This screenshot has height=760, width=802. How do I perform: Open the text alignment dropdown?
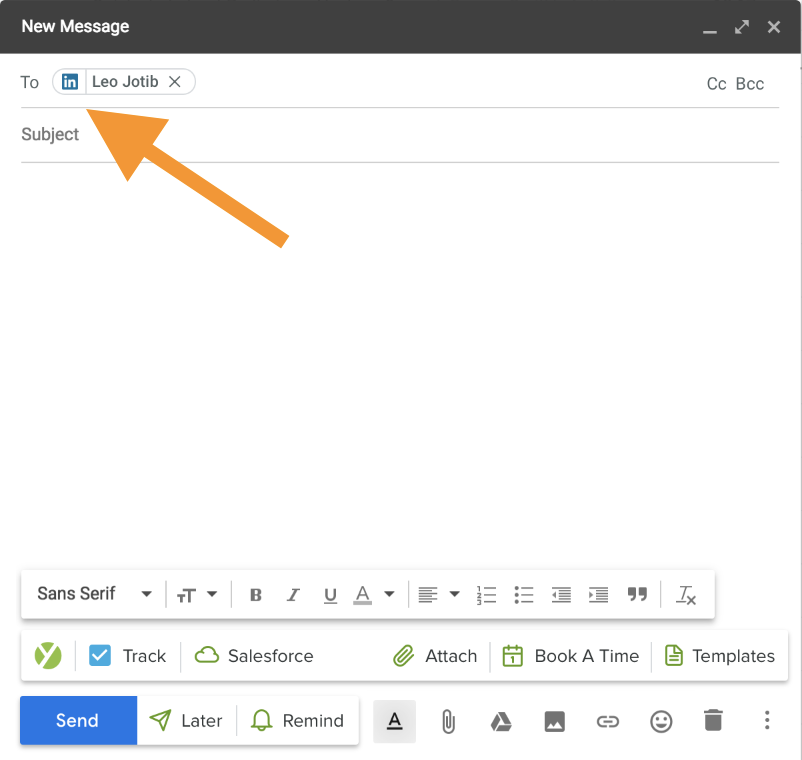[x=438, y=595]
